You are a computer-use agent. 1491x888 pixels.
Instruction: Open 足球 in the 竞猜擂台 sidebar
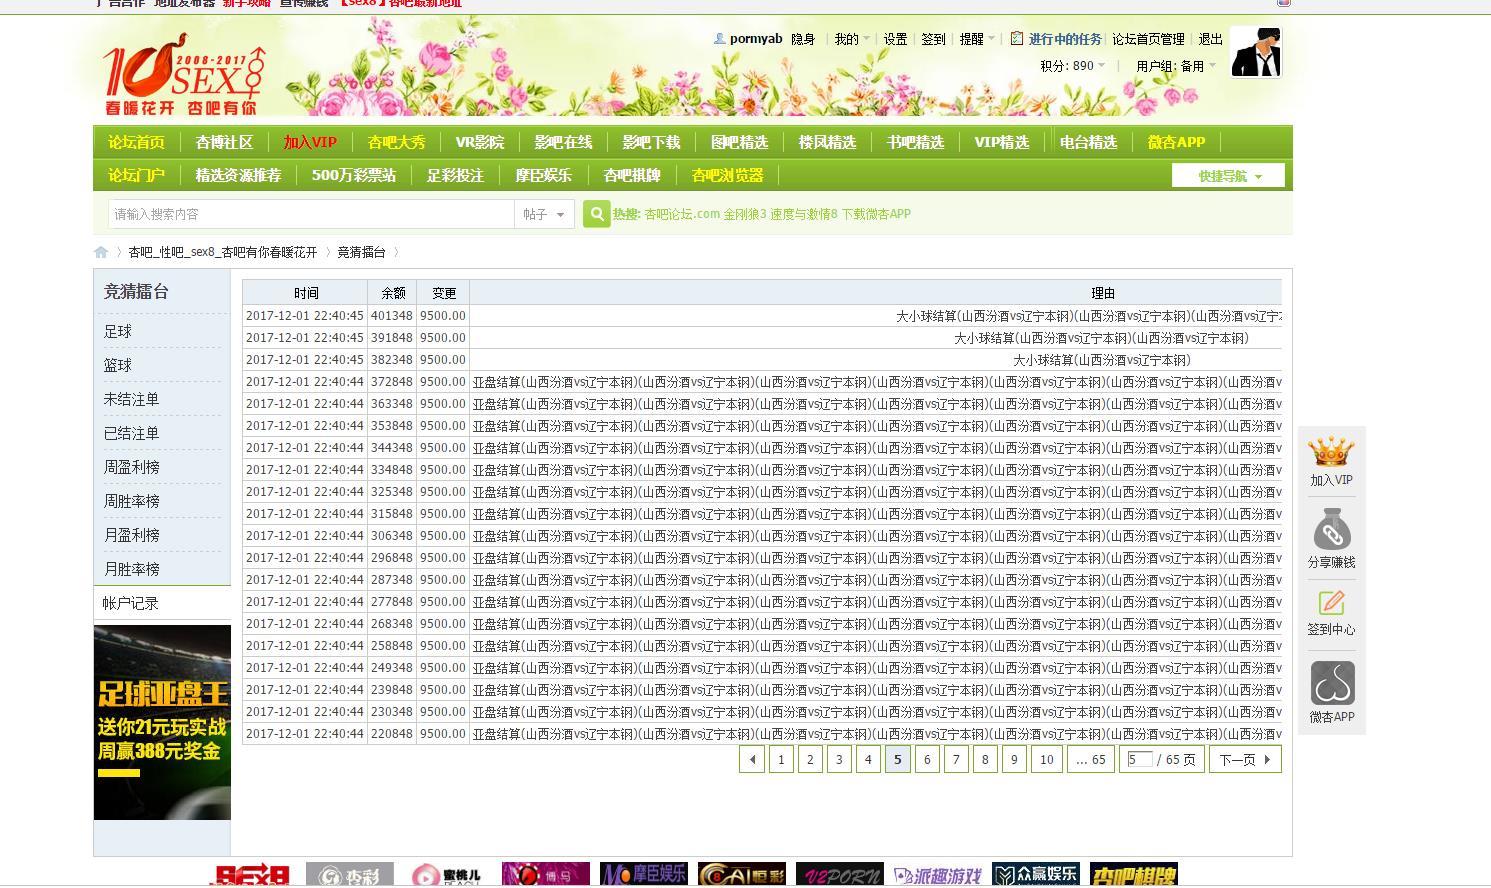pos(118,331)
